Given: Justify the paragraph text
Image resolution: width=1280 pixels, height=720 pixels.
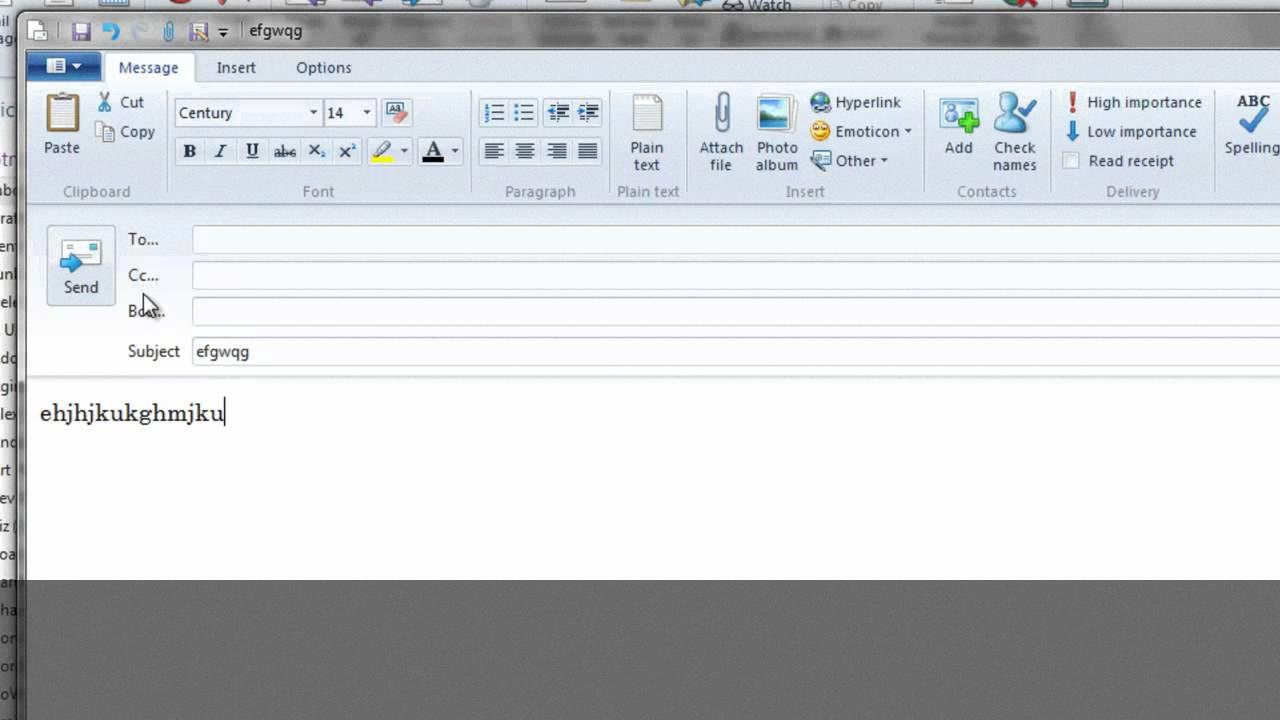Looking at the screenshot, I should pyautogui.click(x=588, y=151).
